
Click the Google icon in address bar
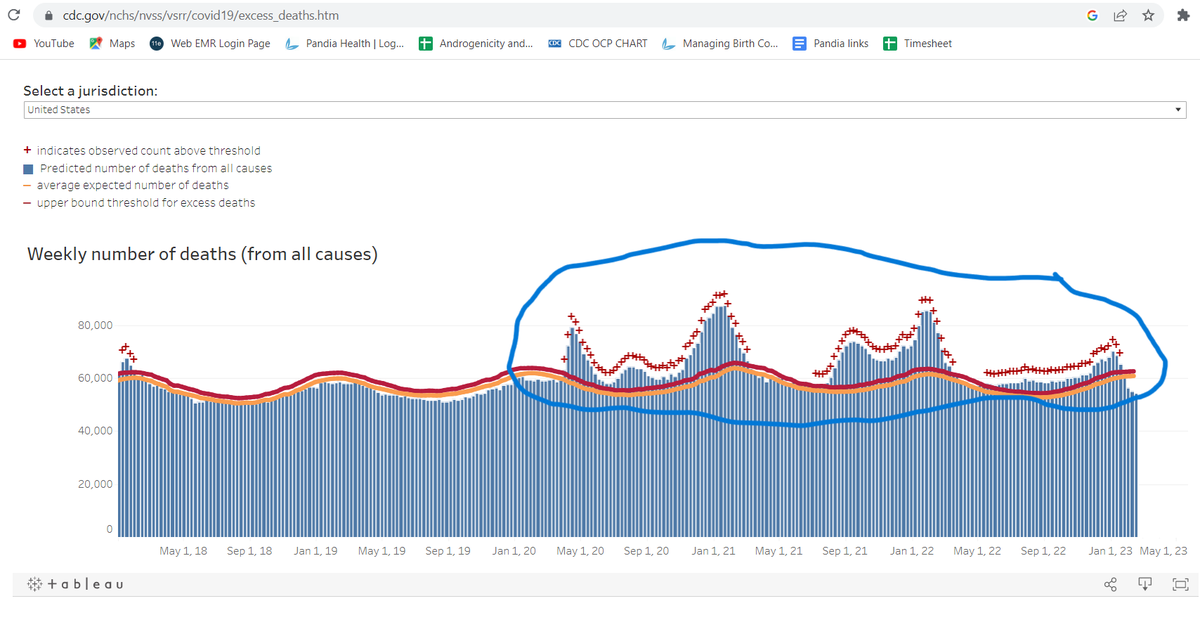pyautogui.click(x=1092, y=16)
